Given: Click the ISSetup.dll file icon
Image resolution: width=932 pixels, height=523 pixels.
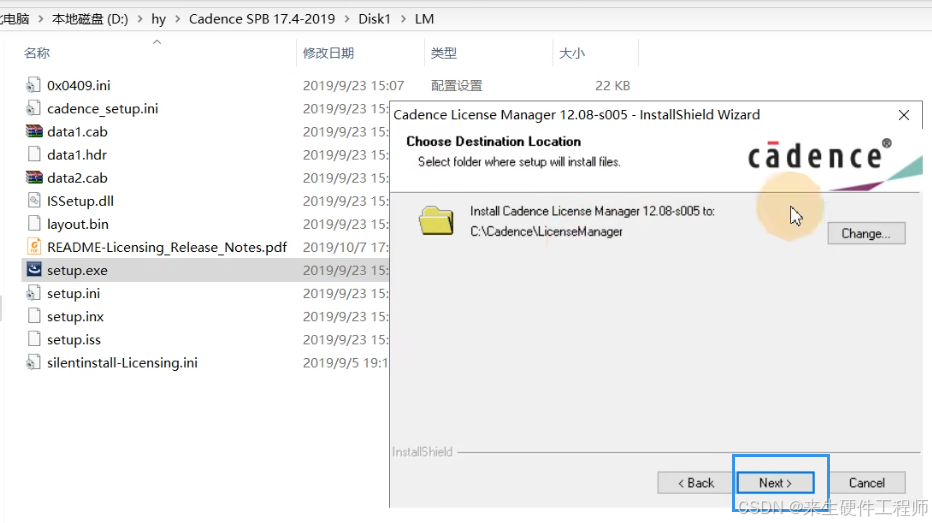Looking at the screenshot, I should point(34,201).
